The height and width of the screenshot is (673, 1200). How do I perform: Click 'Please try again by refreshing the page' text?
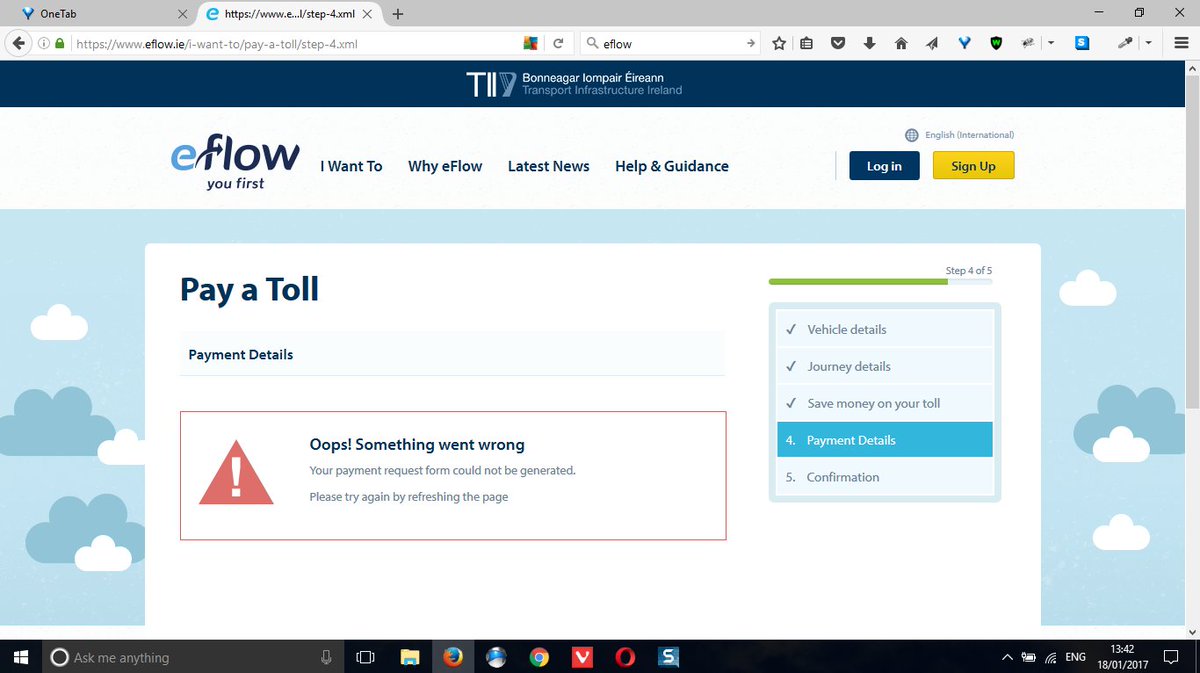409,497
